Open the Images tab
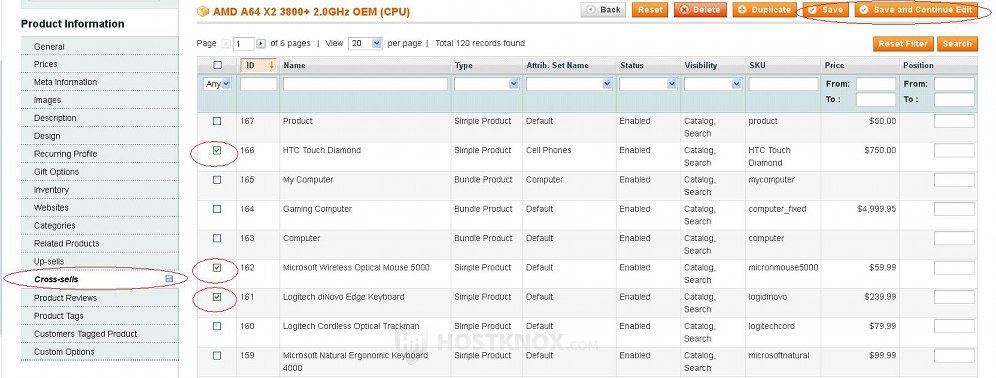The image size is (996, 378). 100,100
